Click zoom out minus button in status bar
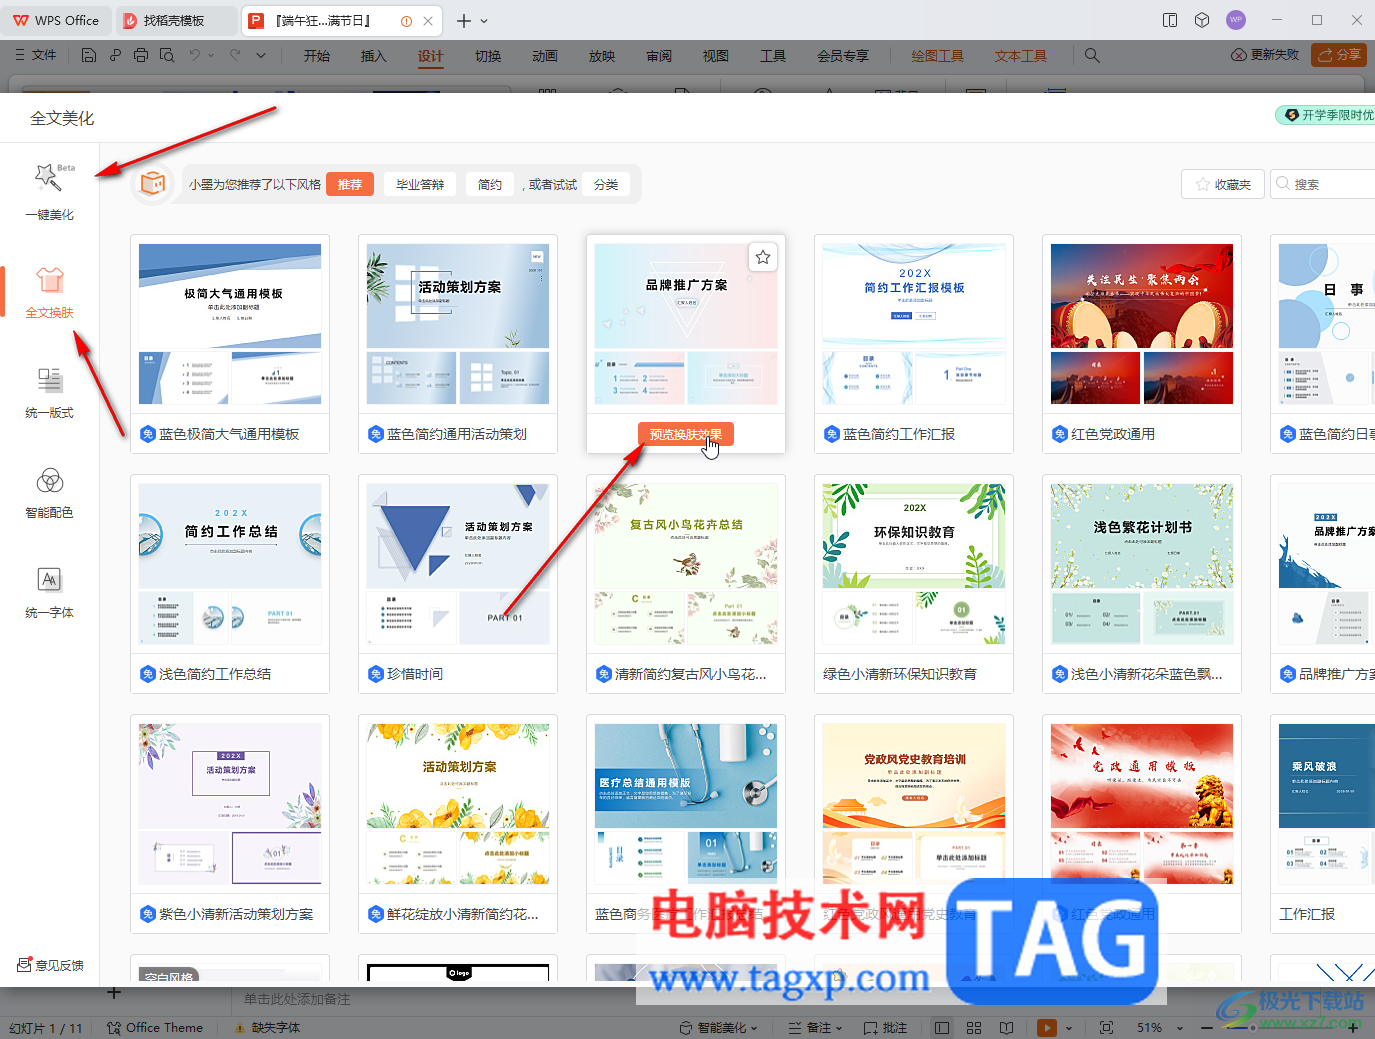 click(x=1208, y=1027)
